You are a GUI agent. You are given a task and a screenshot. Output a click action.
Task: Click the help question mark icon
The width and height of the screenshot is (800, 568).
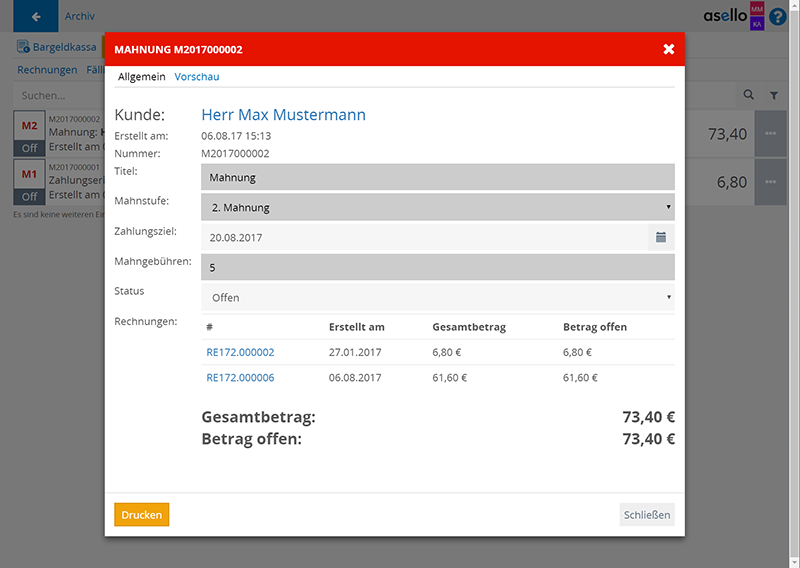tap(778, 17)
